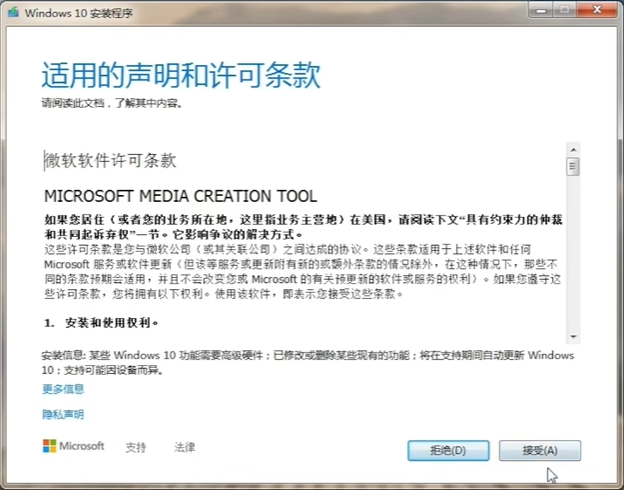Click section heading 1. 安装和使用权利

pos(101,322)
